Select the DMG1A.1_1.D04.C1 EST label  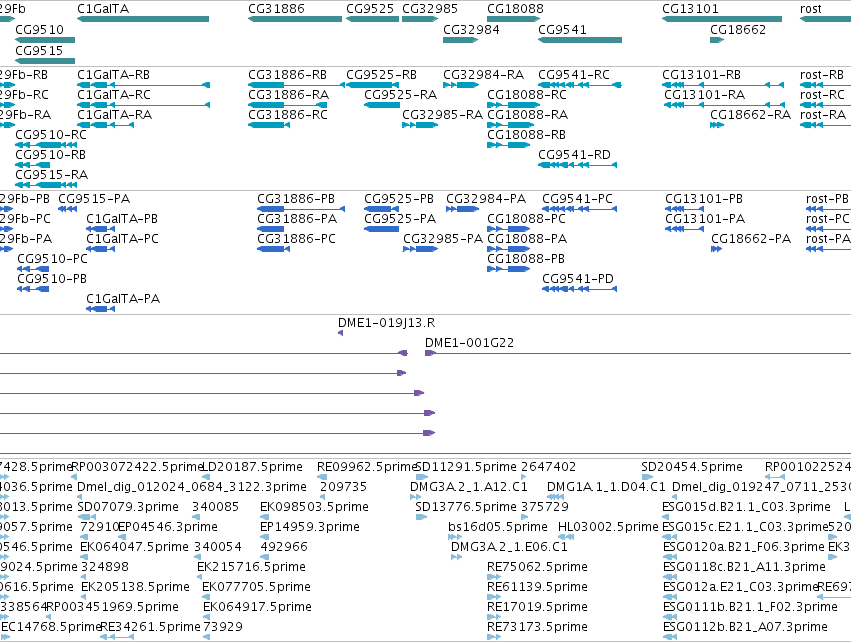606,487
